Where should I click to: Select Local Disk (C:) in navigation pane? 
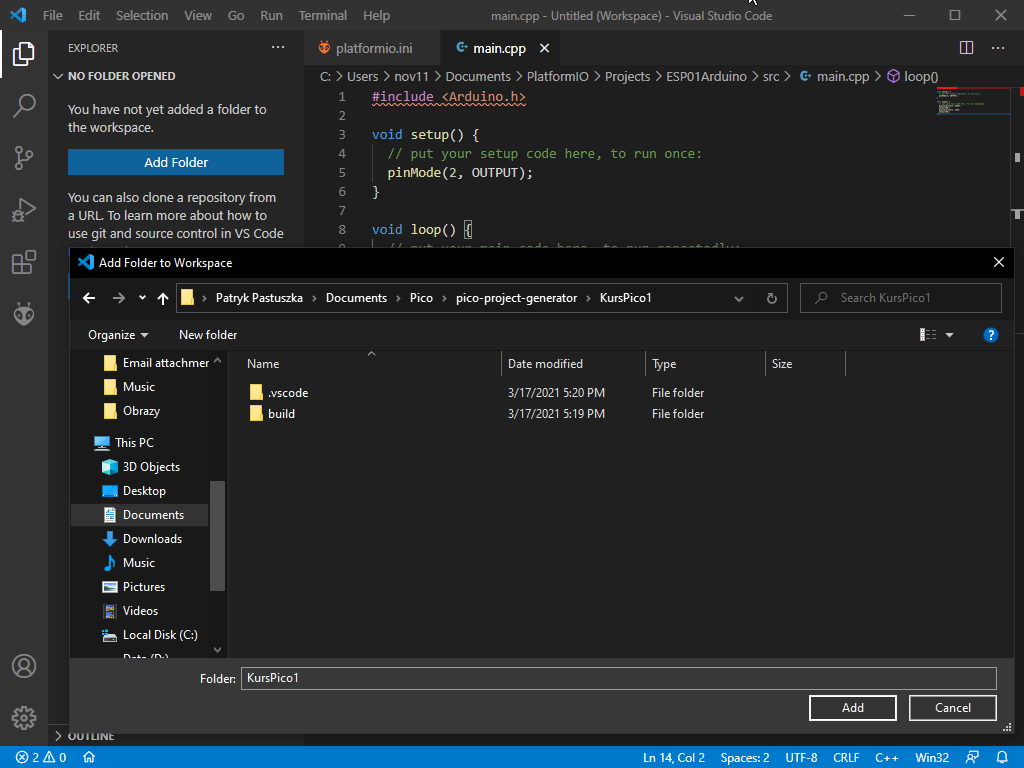click(x=160, y=635)
